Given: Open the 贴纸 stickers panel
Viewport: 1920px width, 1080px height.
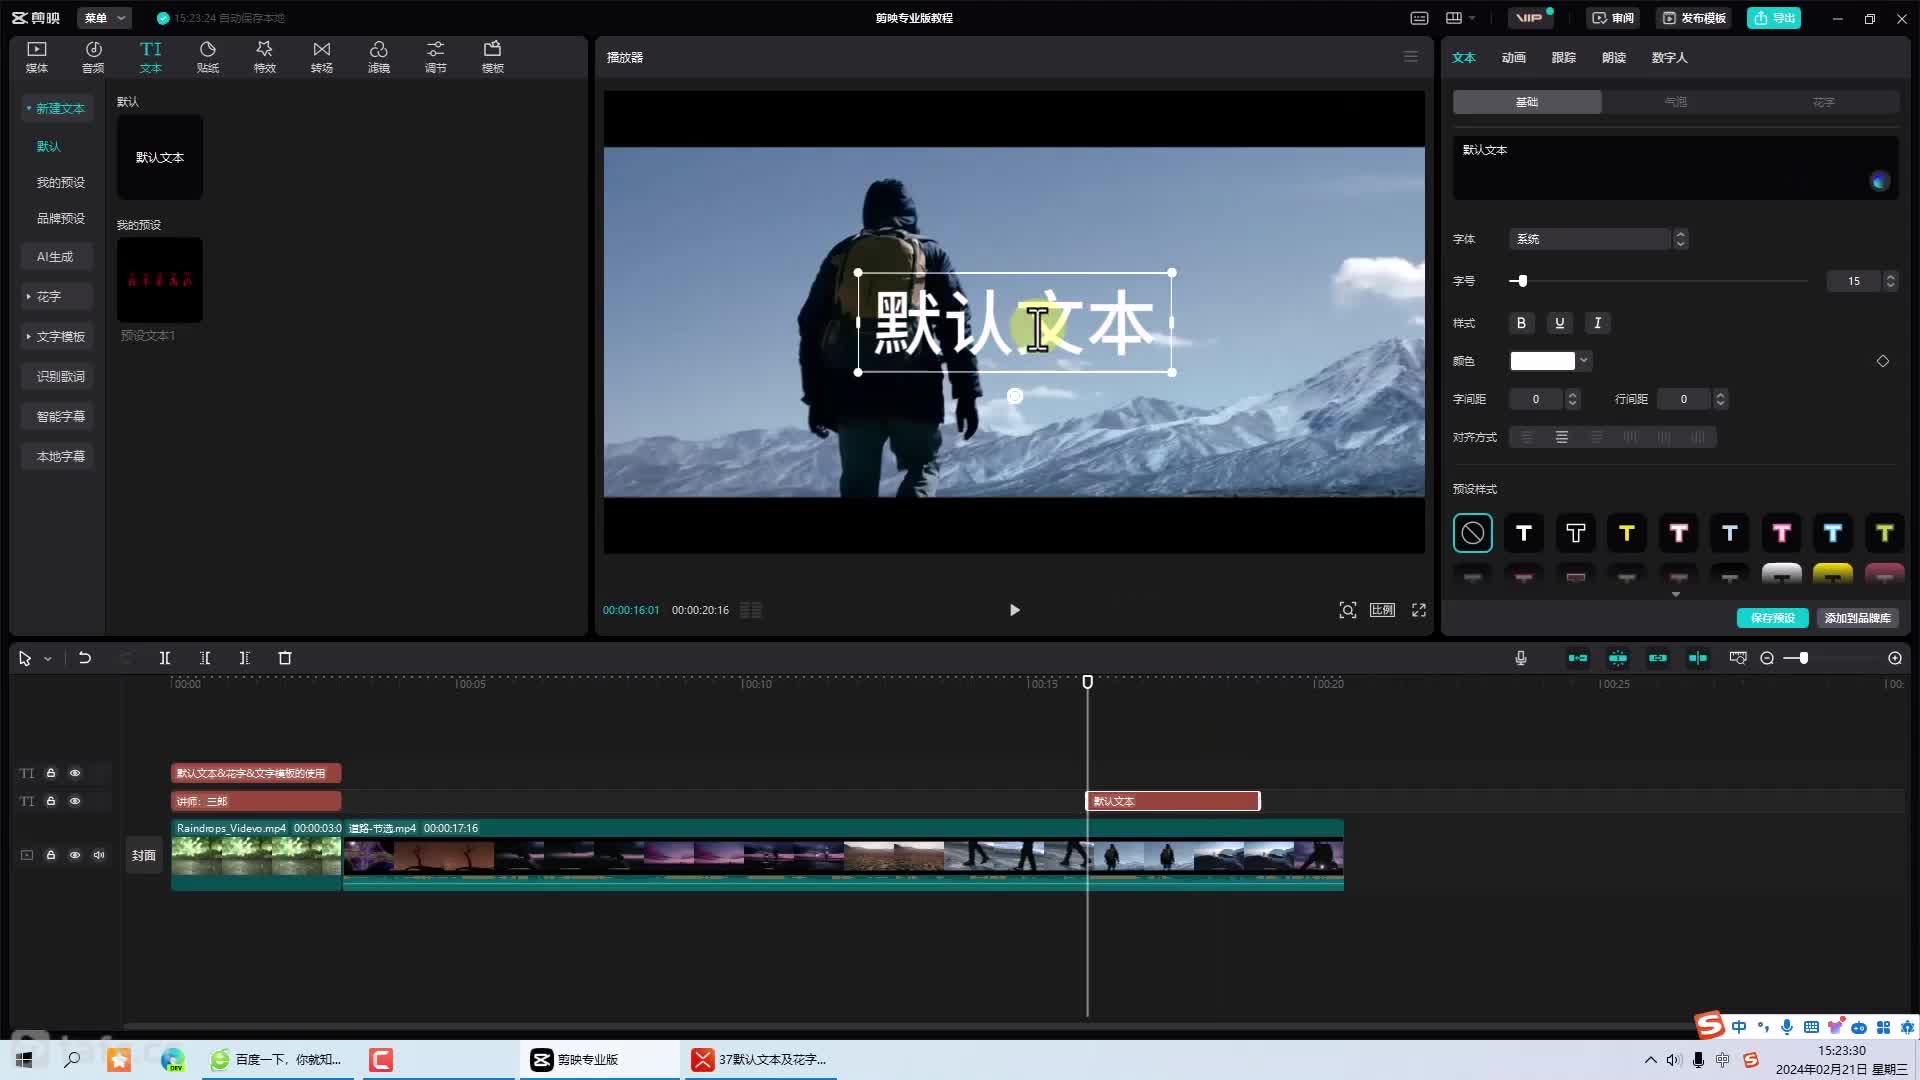Looking at the screenshot, I should click(208, 57).
